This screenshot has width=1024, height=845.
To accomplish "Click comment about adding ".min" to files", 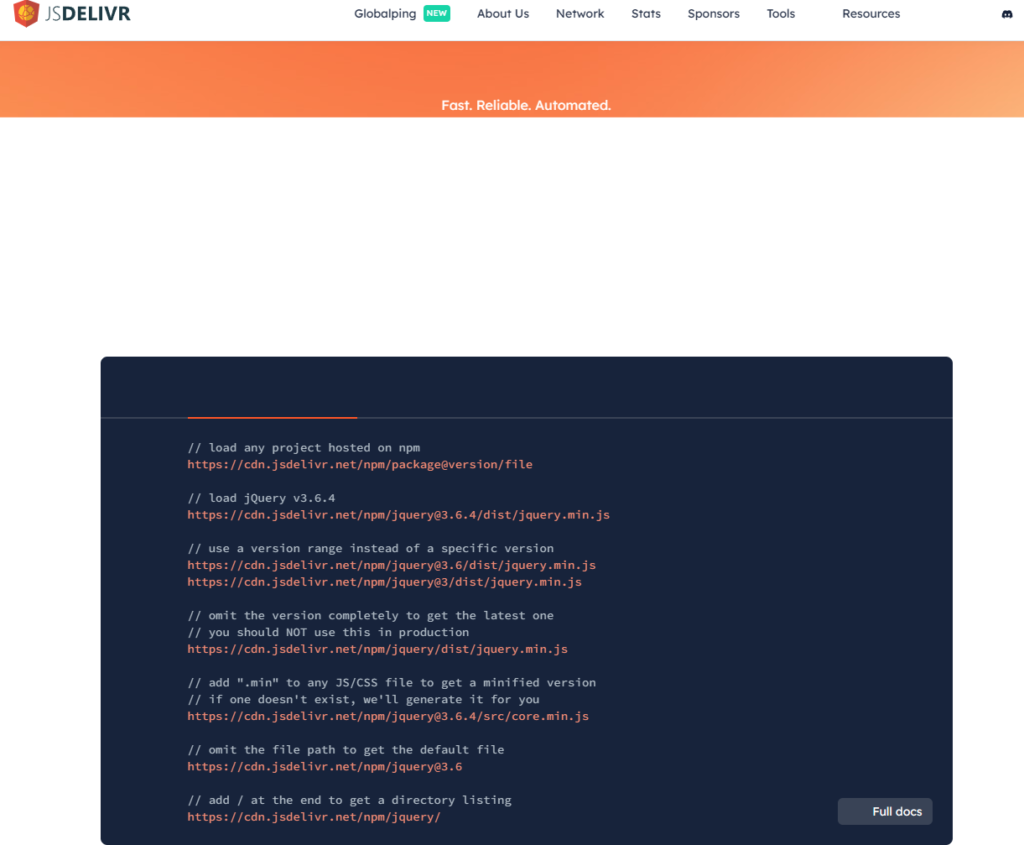I will 392,682.
